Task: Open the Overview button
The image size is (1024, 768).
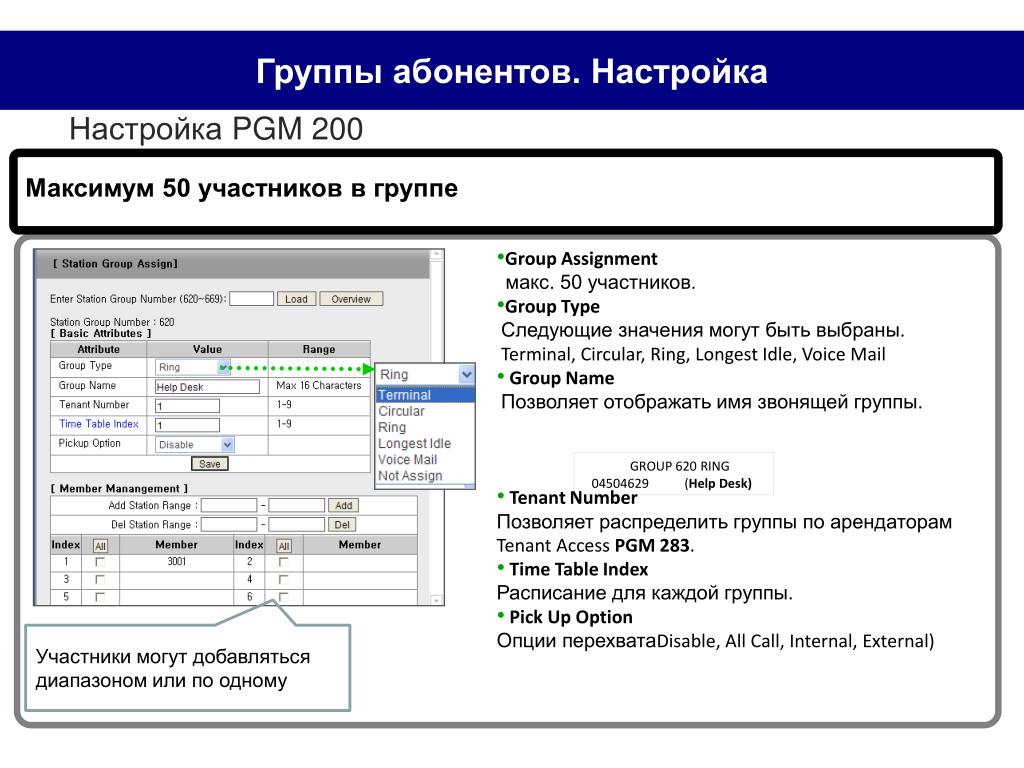Action: (351, 299)
